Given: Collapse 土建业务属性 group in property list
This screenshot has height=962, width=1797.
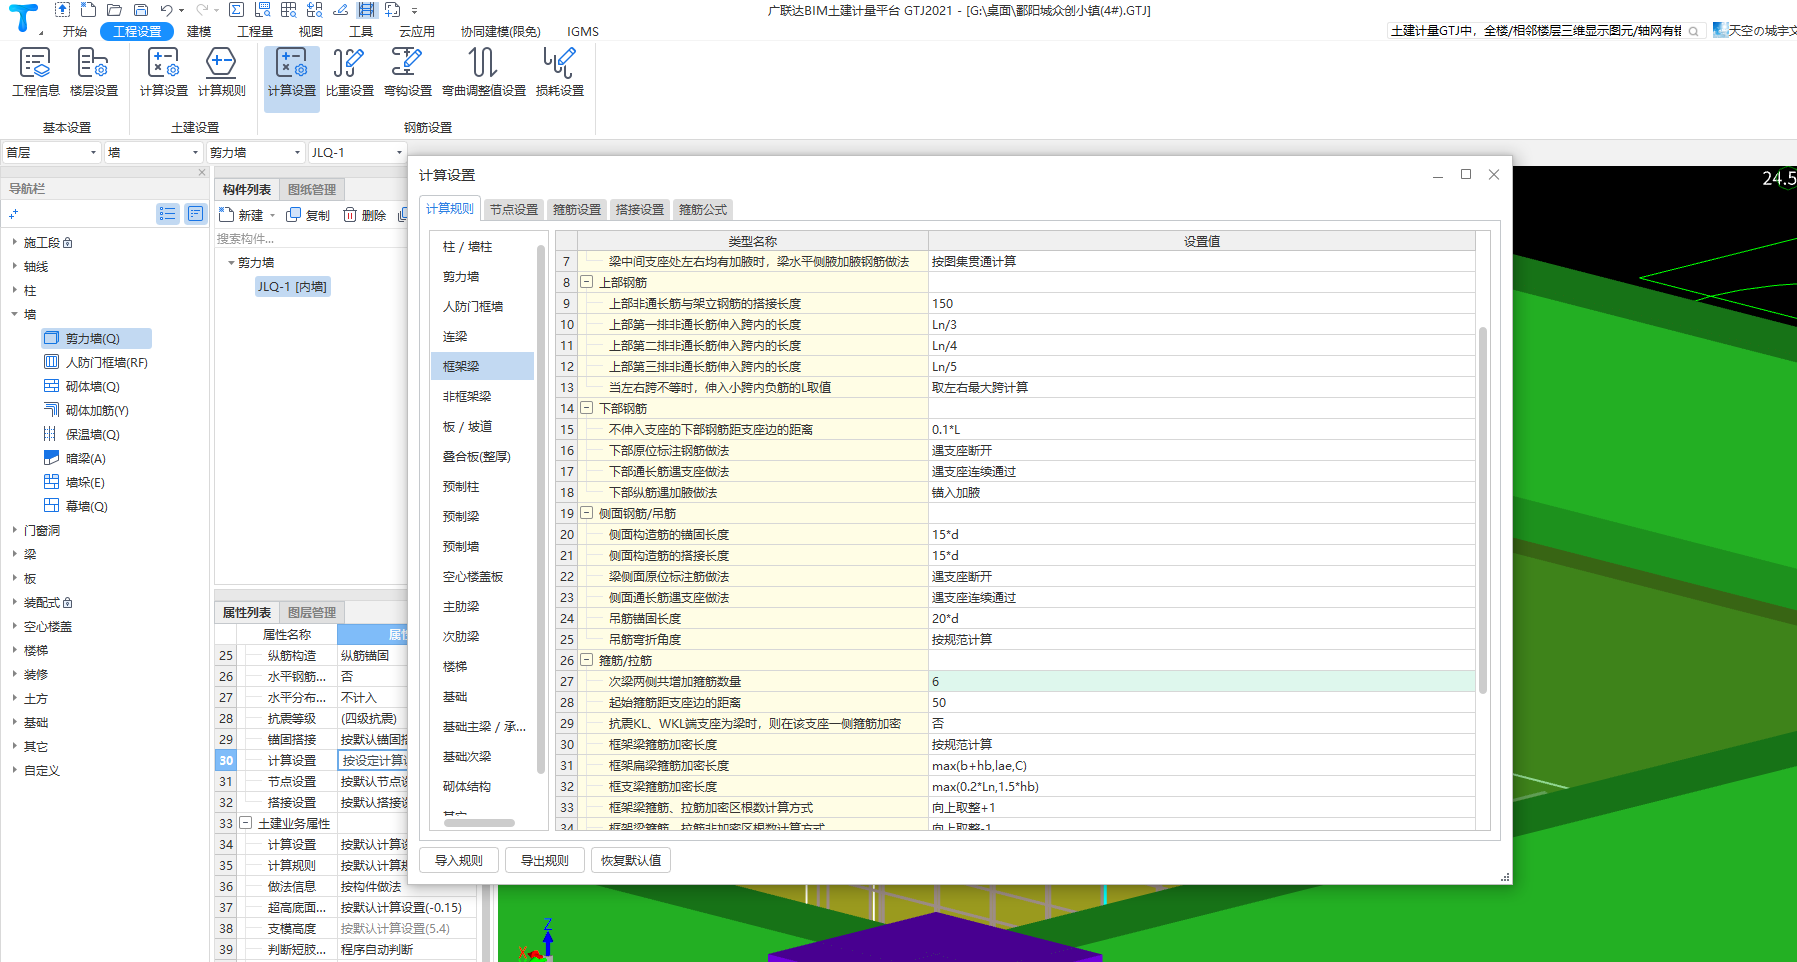Looking at the screenshot, I should 245,823.
